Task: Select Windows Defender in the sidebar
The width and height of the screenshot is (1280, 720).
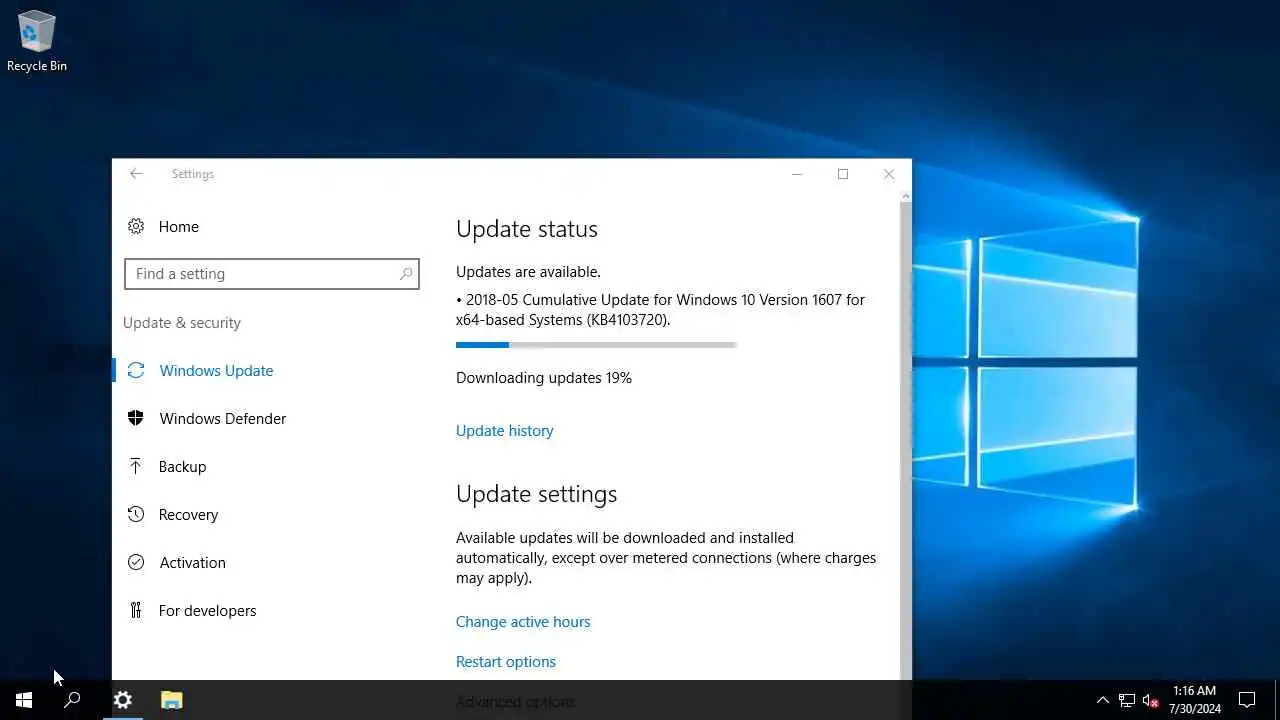Action: point(222,419)
